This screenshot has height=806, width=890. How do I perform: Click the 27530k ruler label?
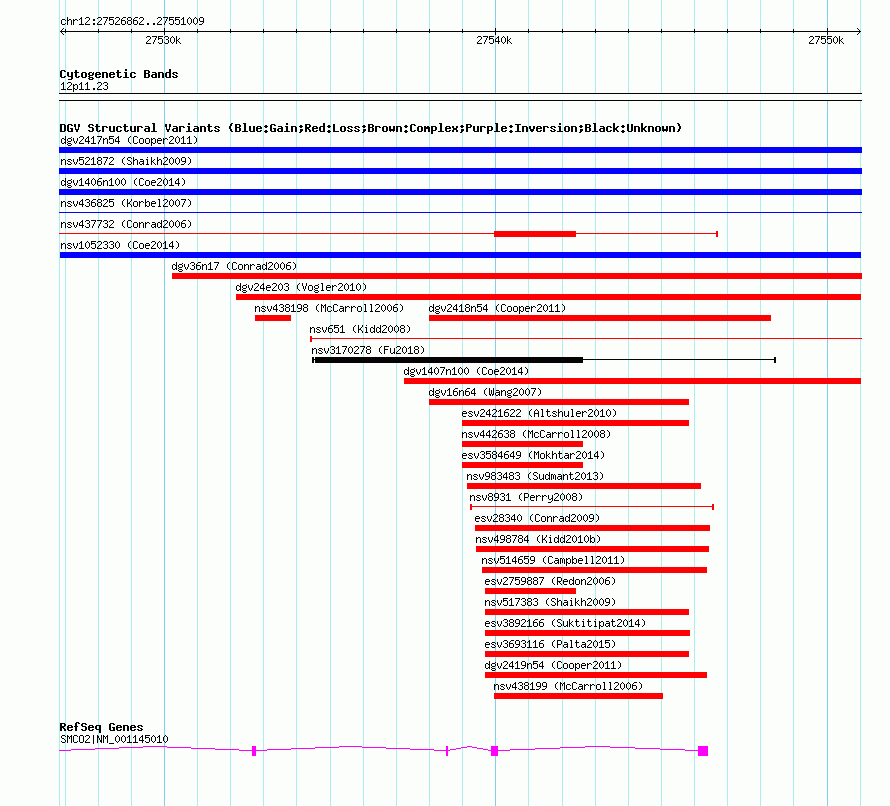(x=163, y=40)
